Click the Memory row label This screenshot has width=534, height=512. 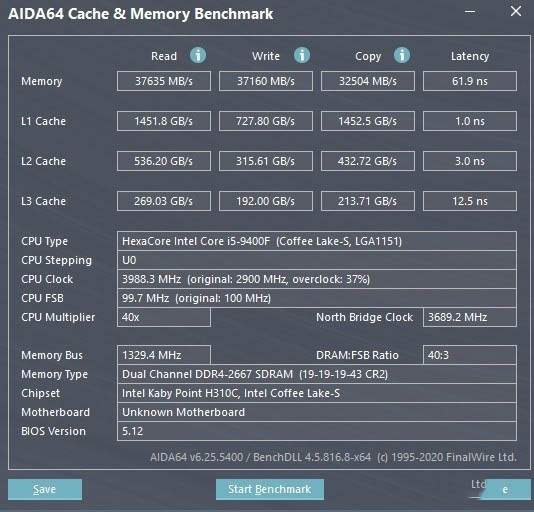tap(42, 81)
